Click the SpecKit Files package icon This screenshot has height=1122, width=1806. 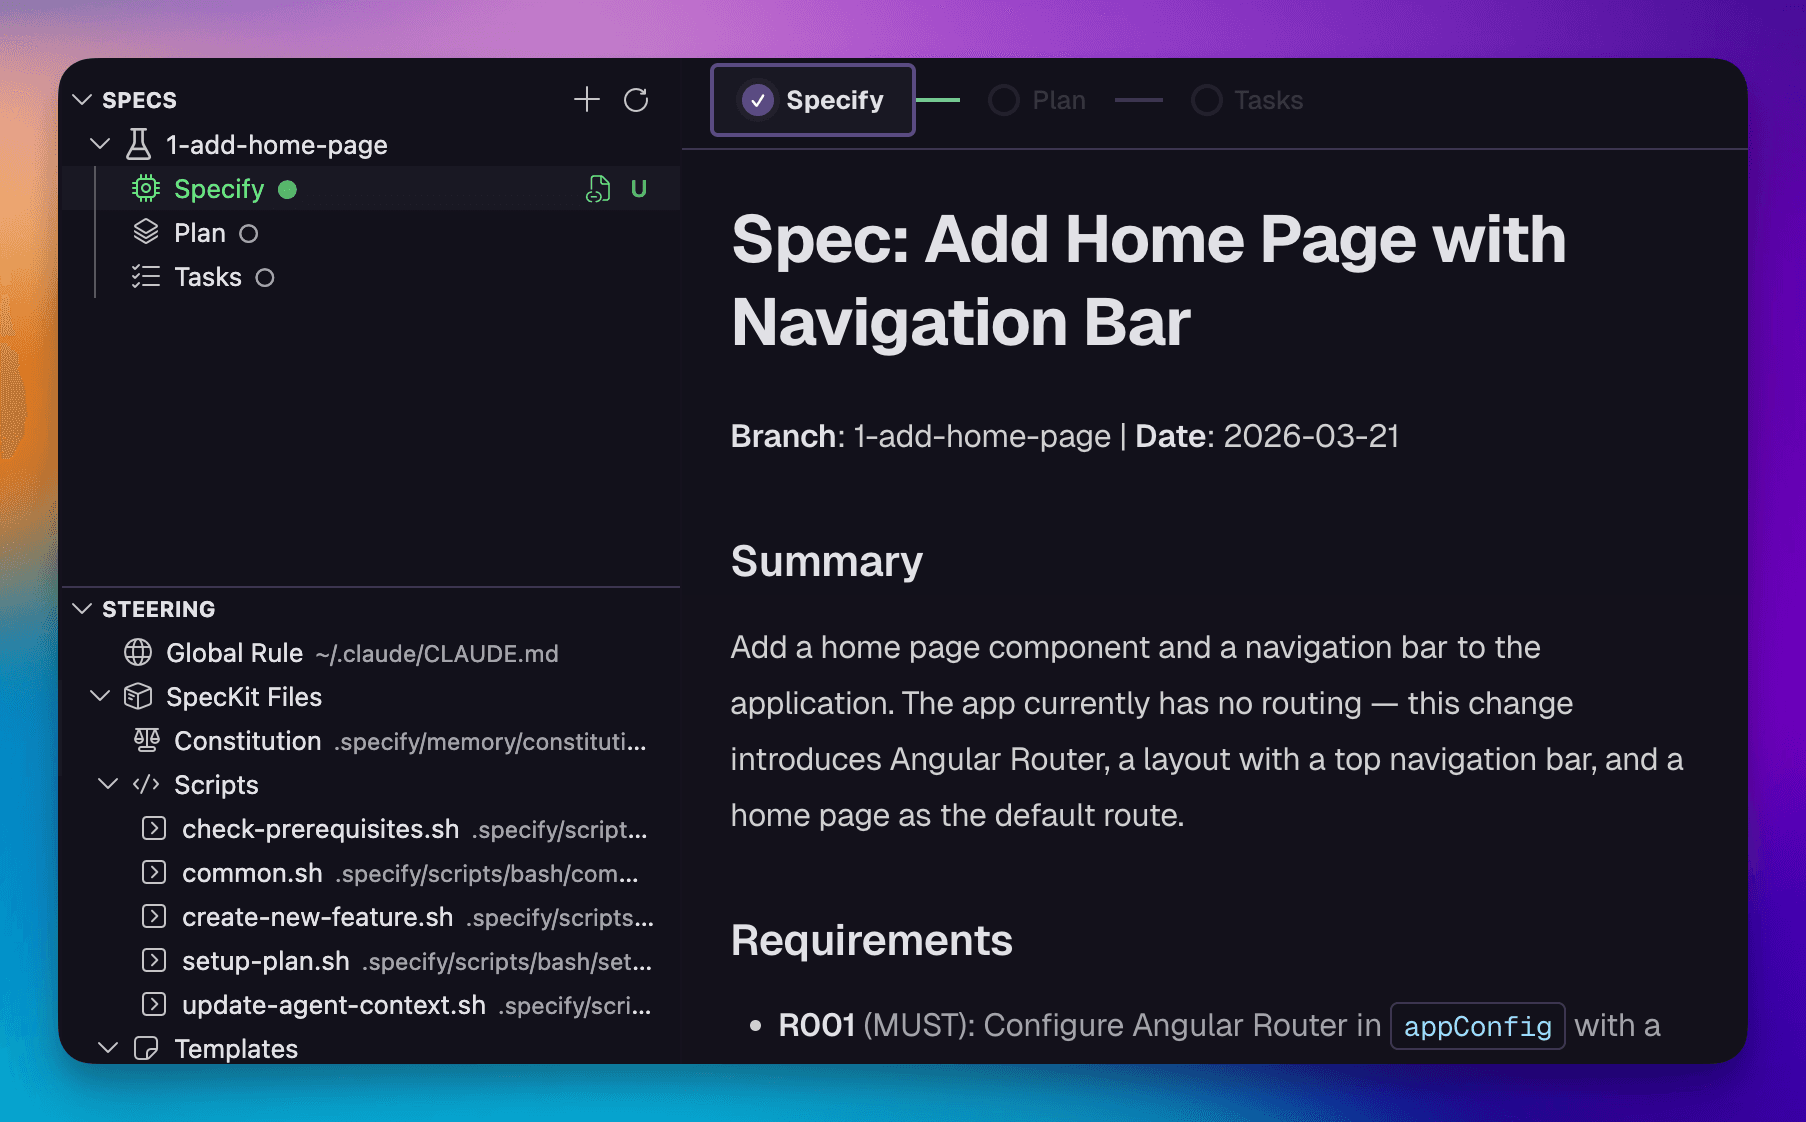click(140, 696)
